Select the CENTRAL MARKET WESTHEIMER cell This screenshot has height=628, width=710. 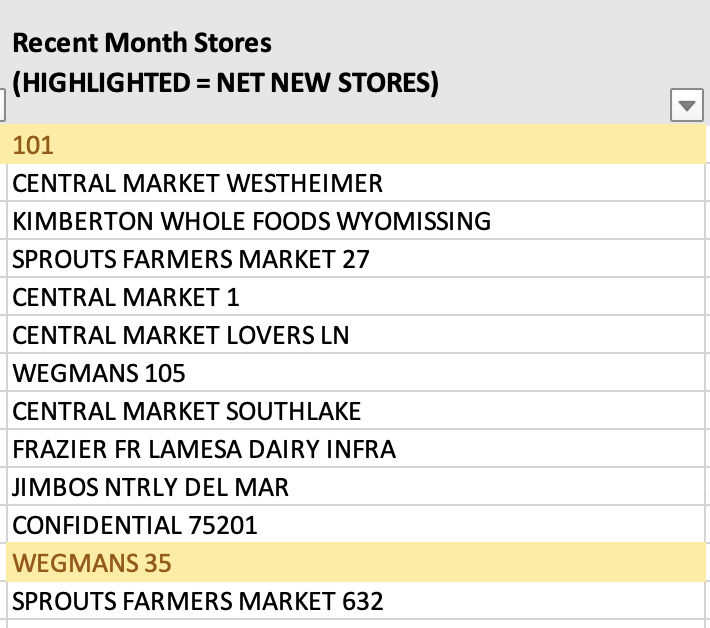point(356,183)
